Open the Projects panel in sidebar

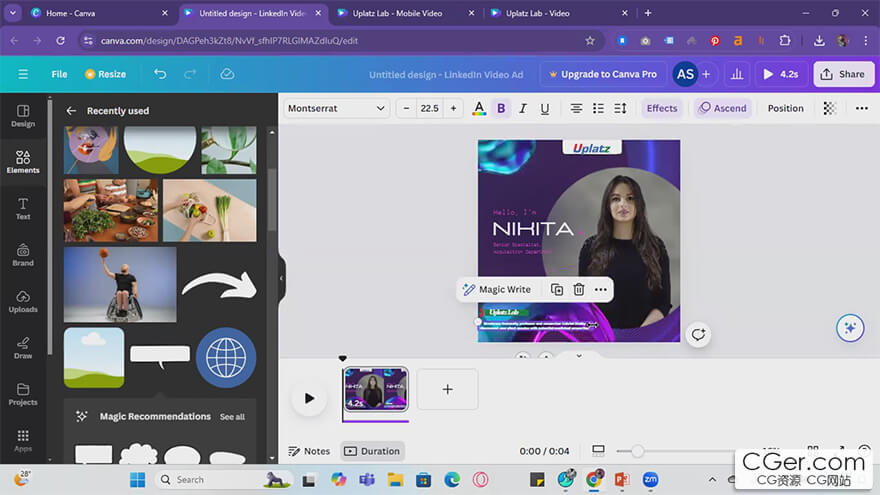coord(23,395)
